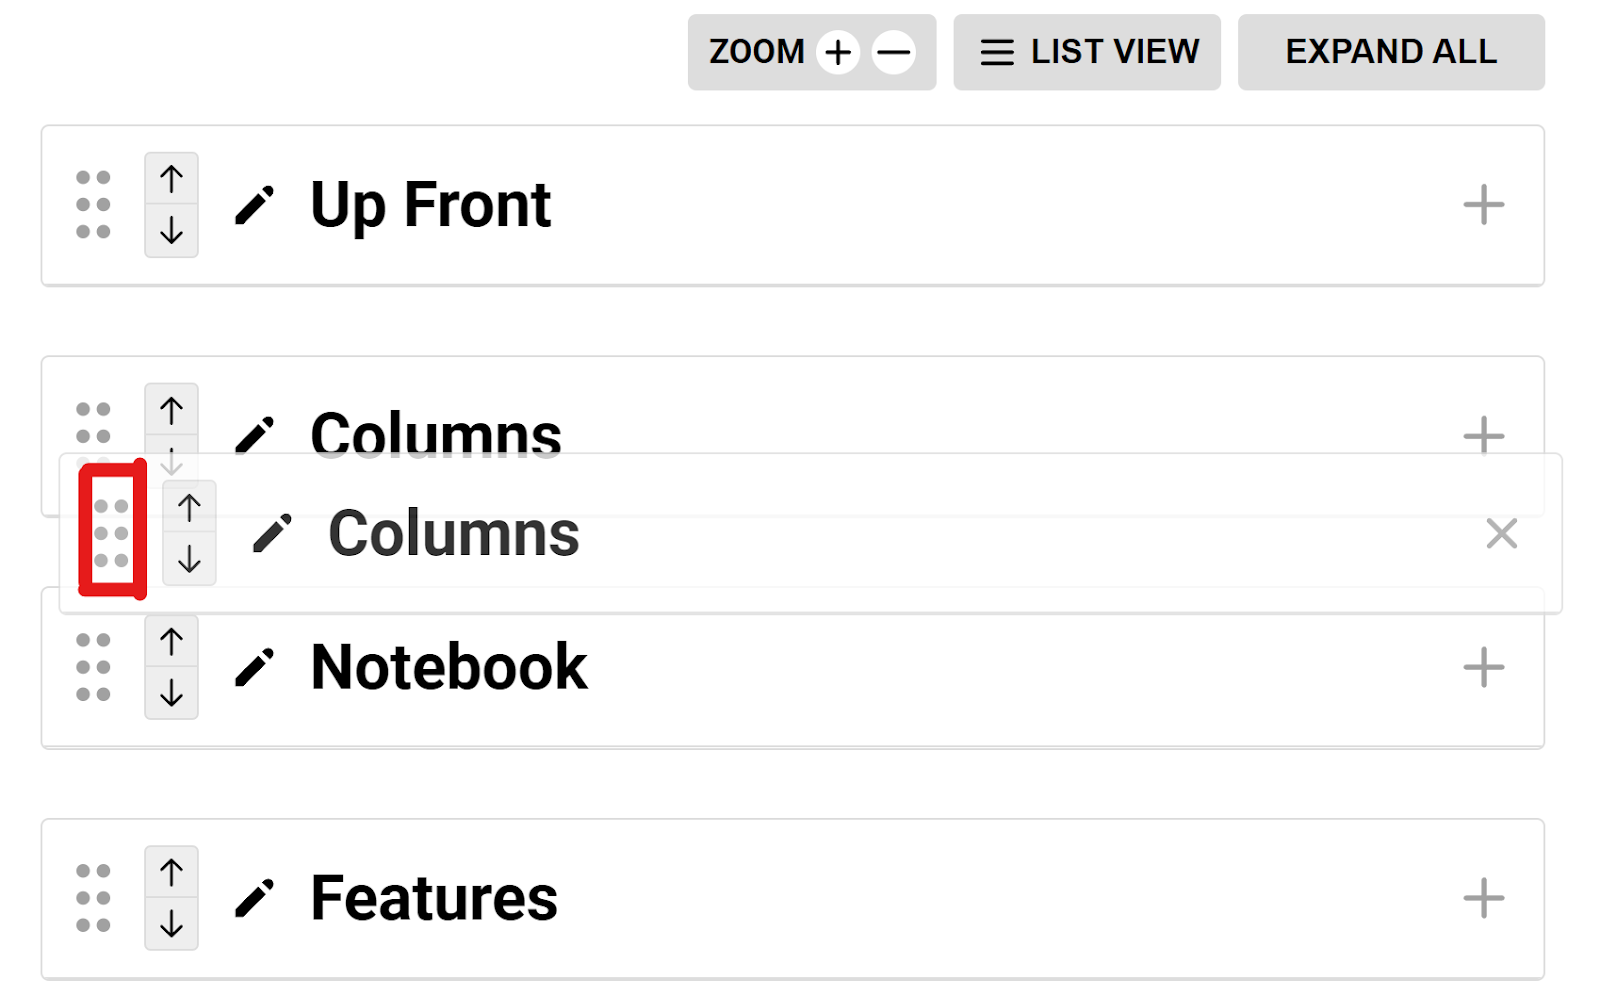This screenshot has width=1600, height=996.
Task: Edit the Notebook section title
Action: pyautogui.click(x=254, y=668)
